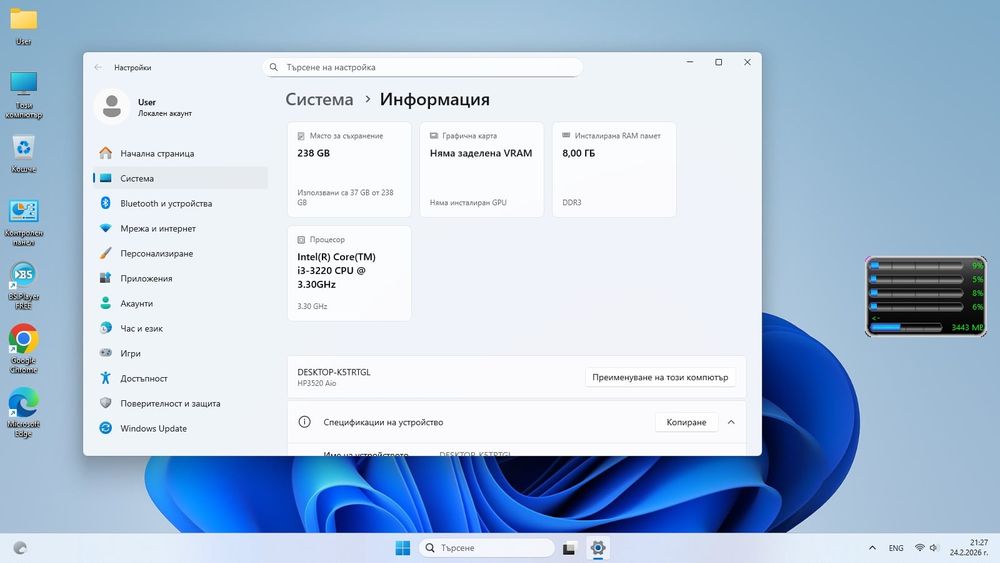The width and height of the screenshot is (1000, 563).
Task: Open Windows Update settings page
Action: coord(180,428)
